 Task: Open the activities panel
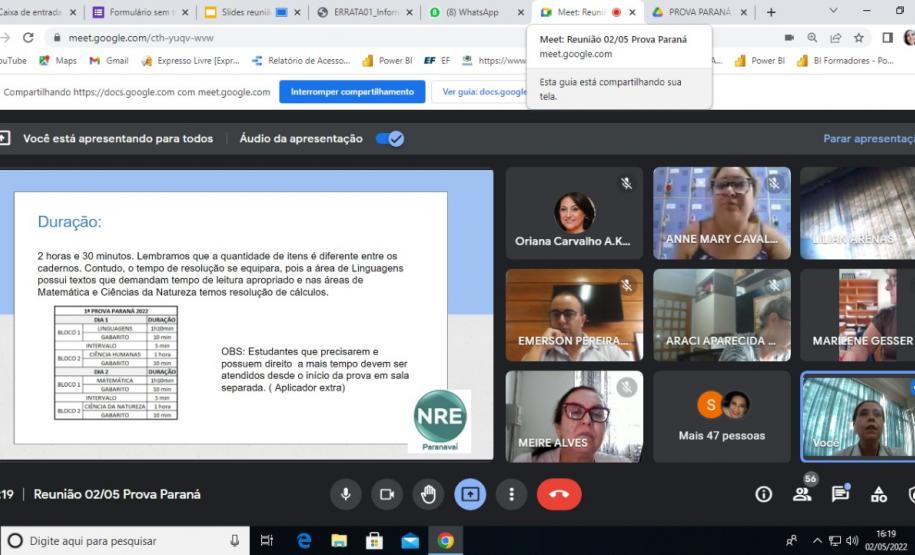tap(879, 494)
